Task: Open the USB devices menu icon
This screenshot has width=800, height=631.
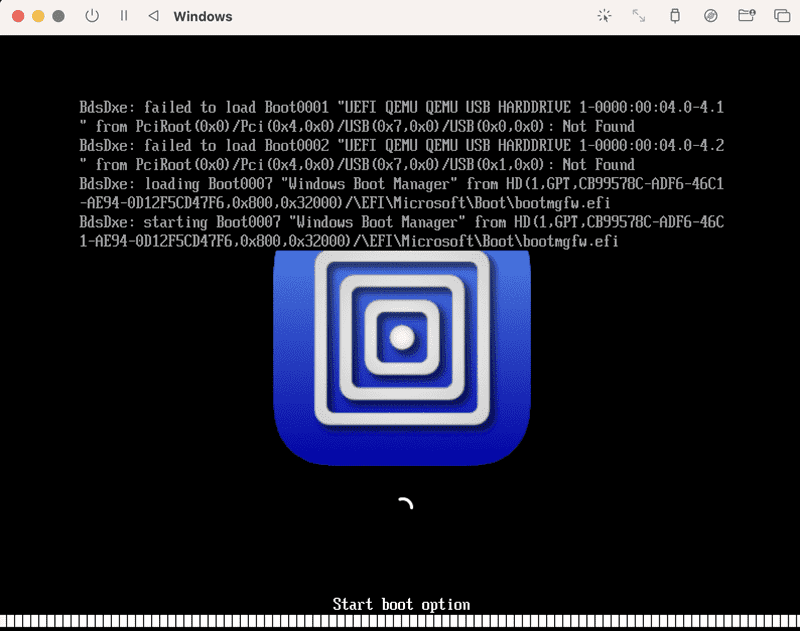Action: pos(674,16)
